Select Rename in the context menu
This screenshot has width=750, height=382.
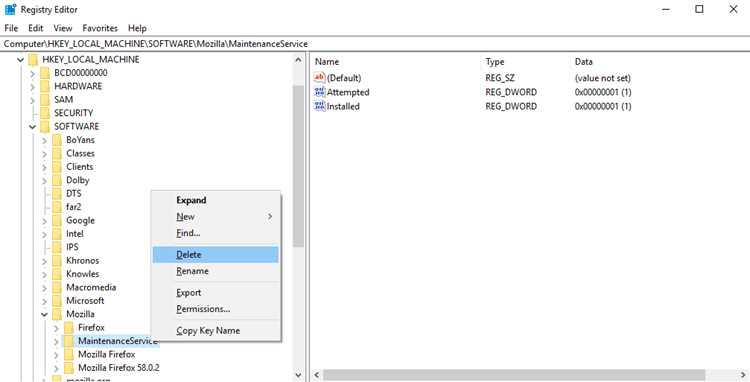coord(215,271)
